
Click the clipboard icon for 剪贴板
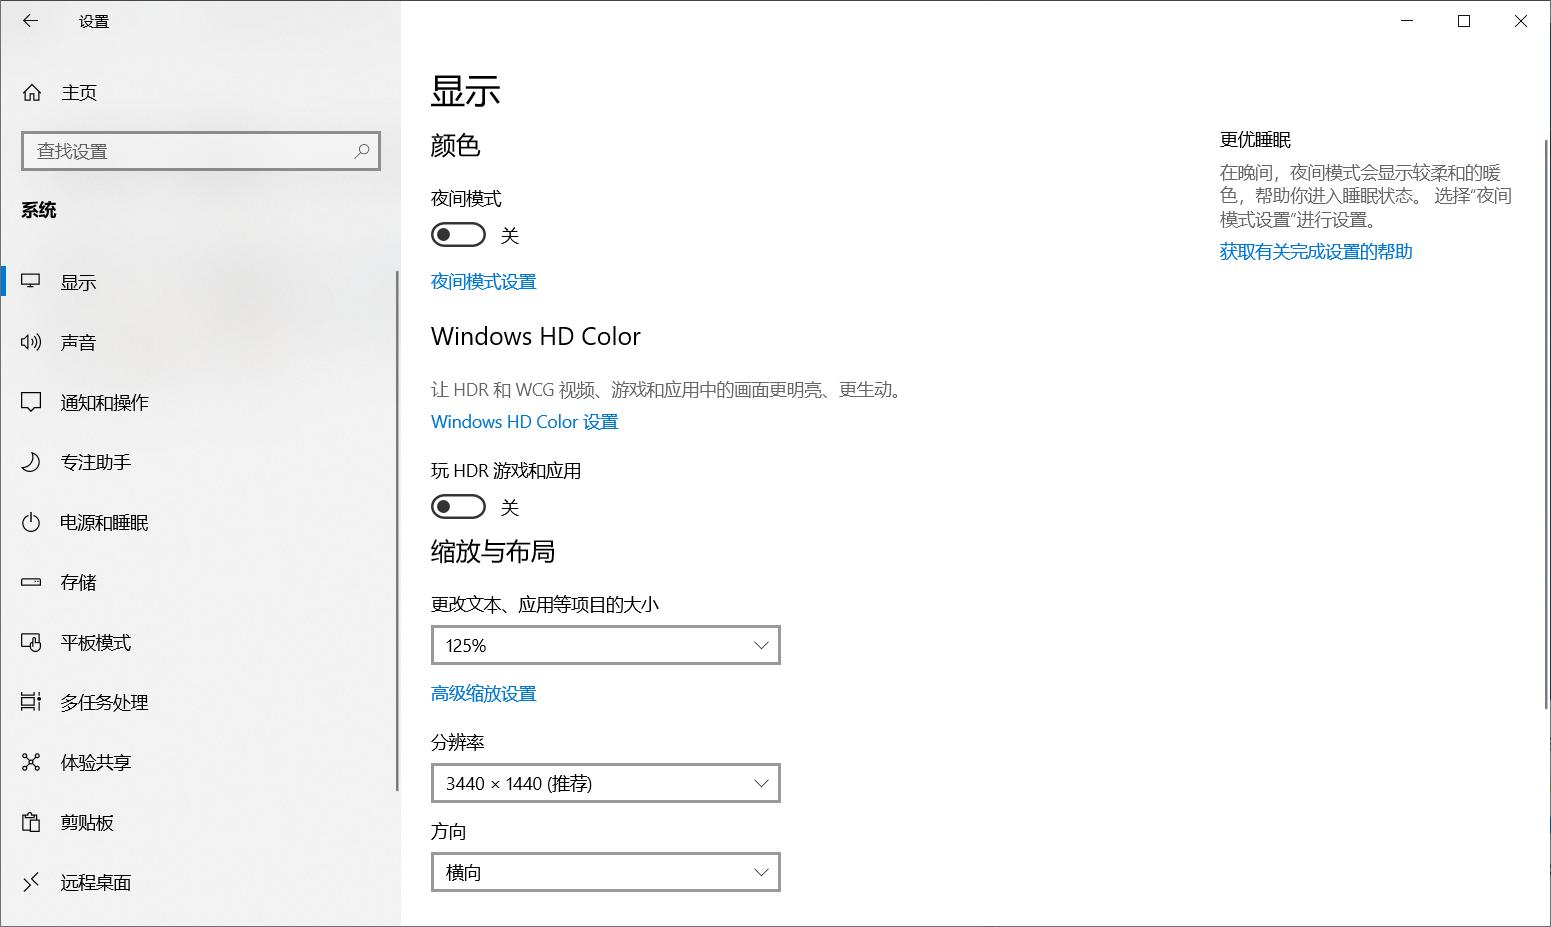point(31,822)
